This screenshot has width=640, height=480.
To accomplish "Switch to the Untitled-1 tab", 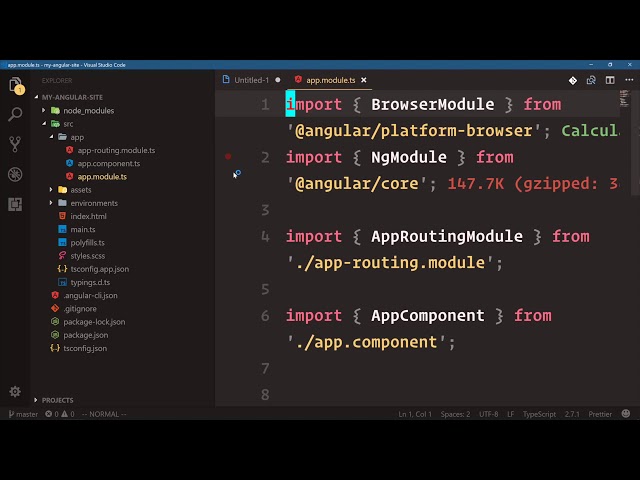I will [x=251, y=80].
